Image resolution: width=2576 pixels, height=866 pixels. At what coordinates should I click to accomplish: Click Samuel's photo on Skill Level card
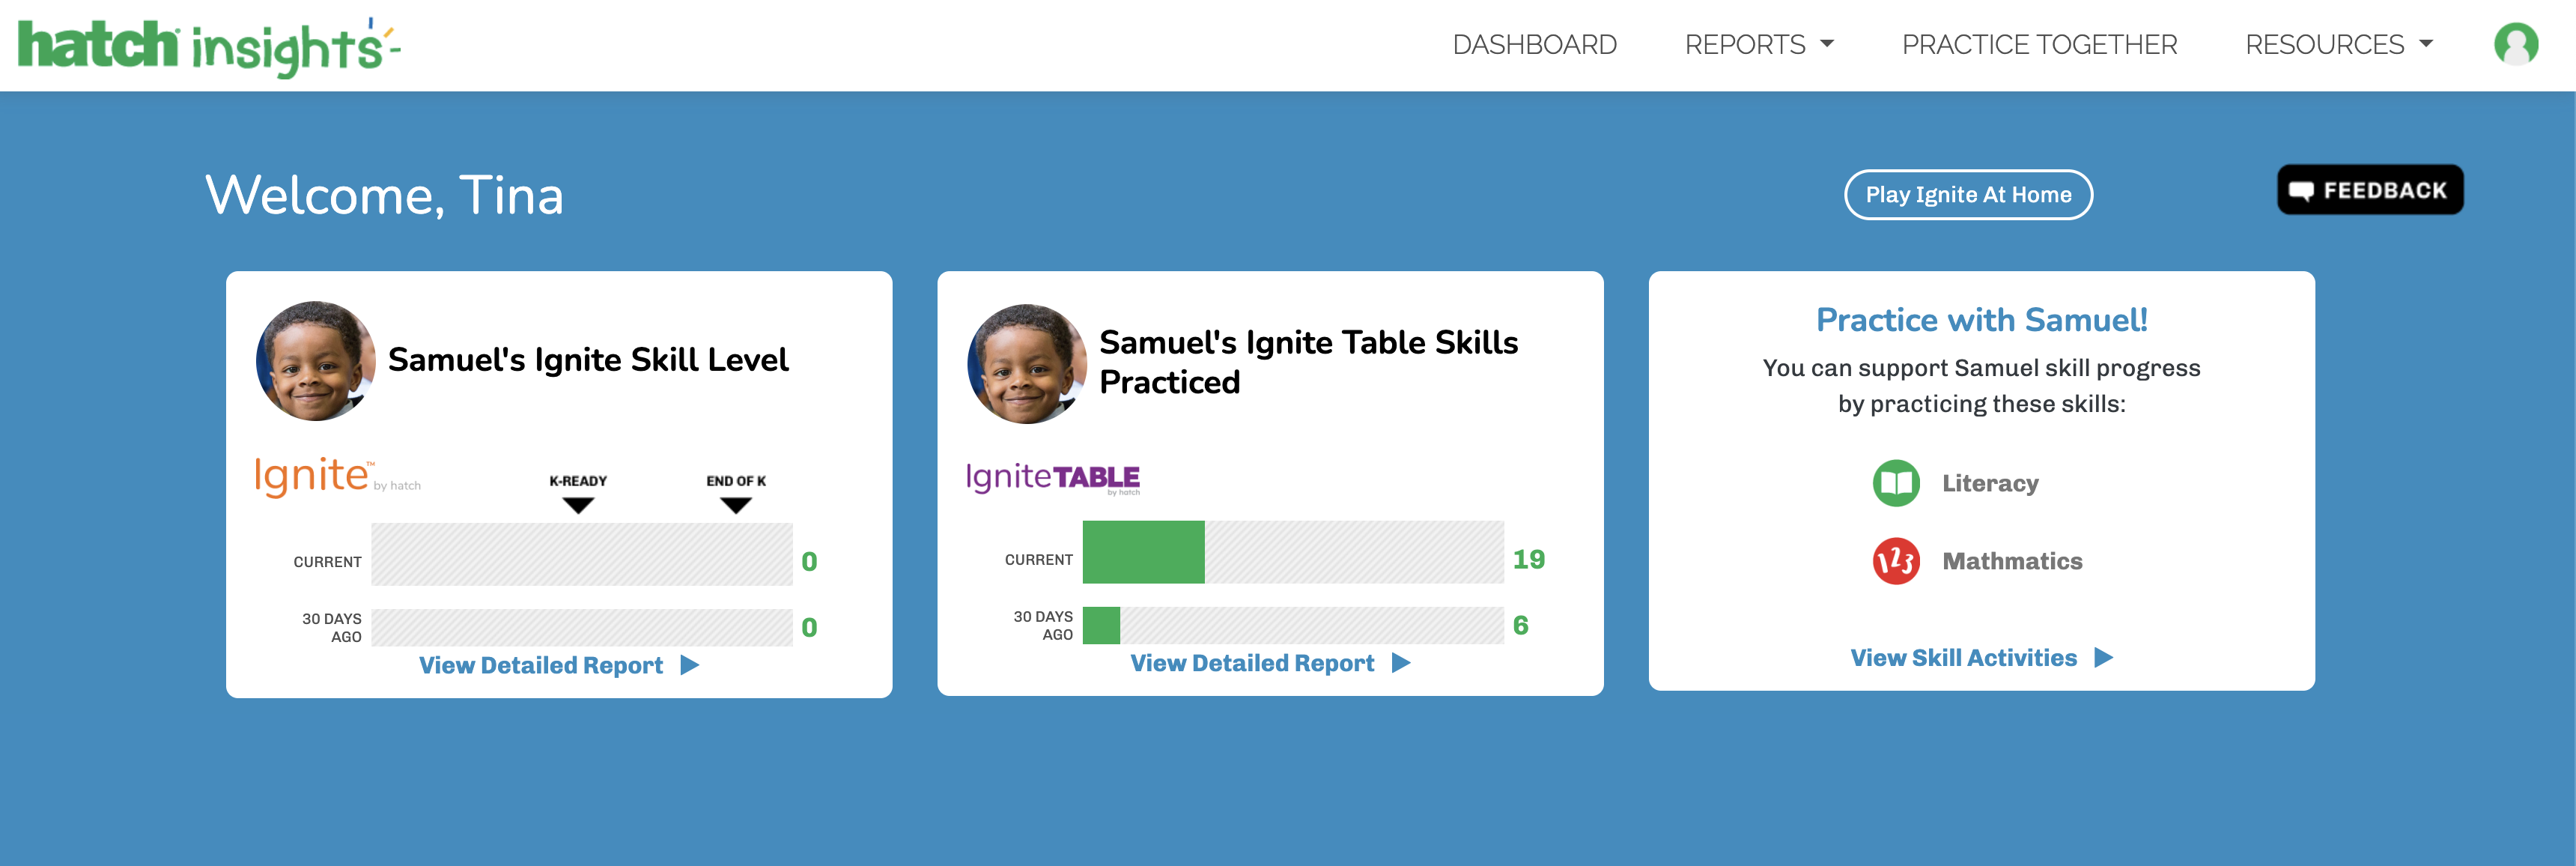pyautogui.click(x=316, y=361)
